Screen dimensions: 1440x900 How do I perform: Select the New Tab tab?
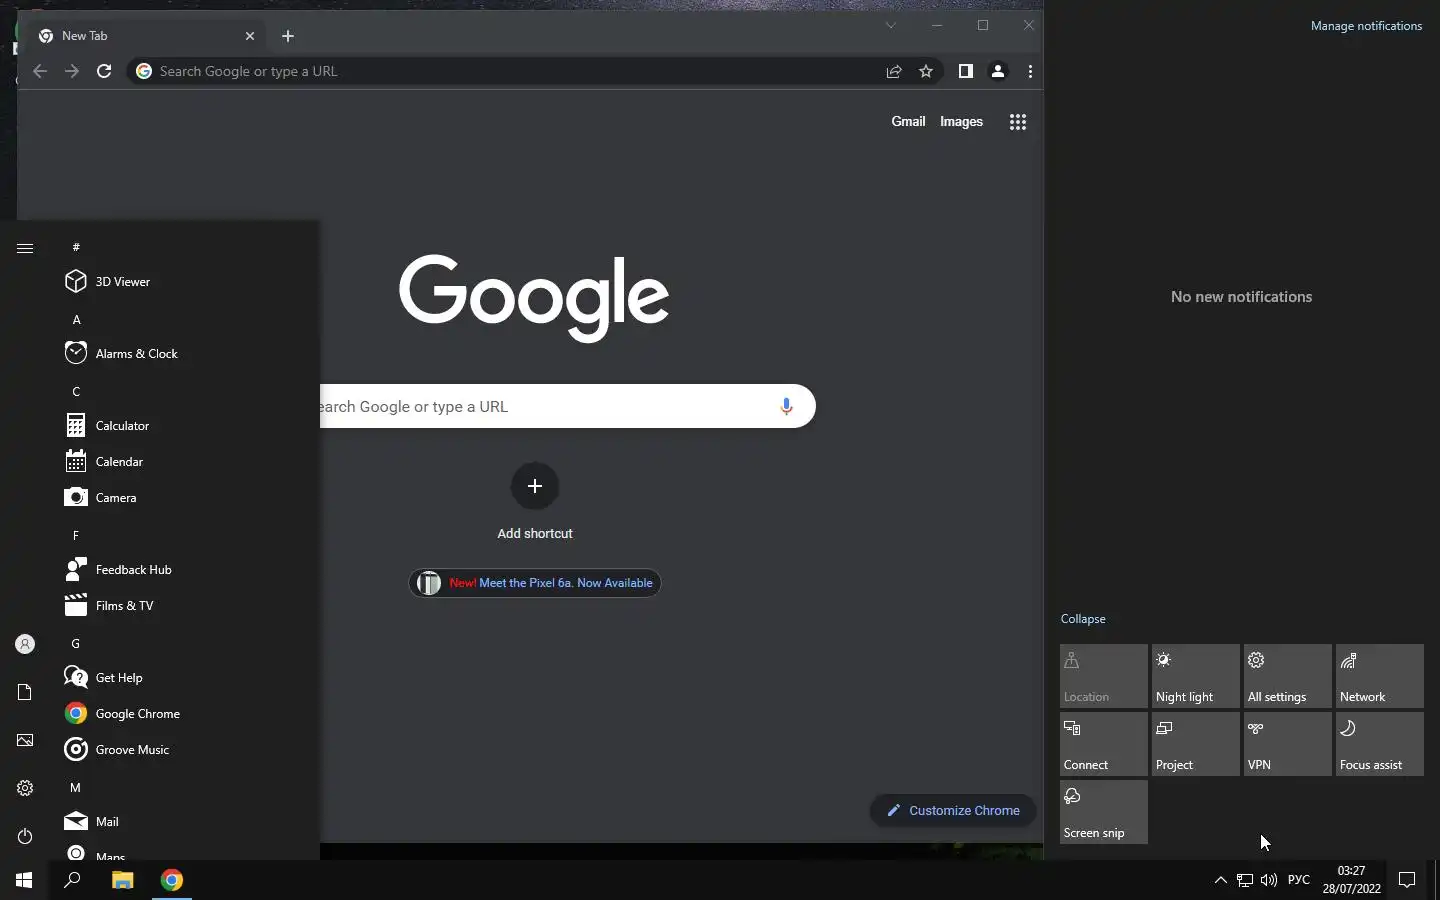(147, 36)
